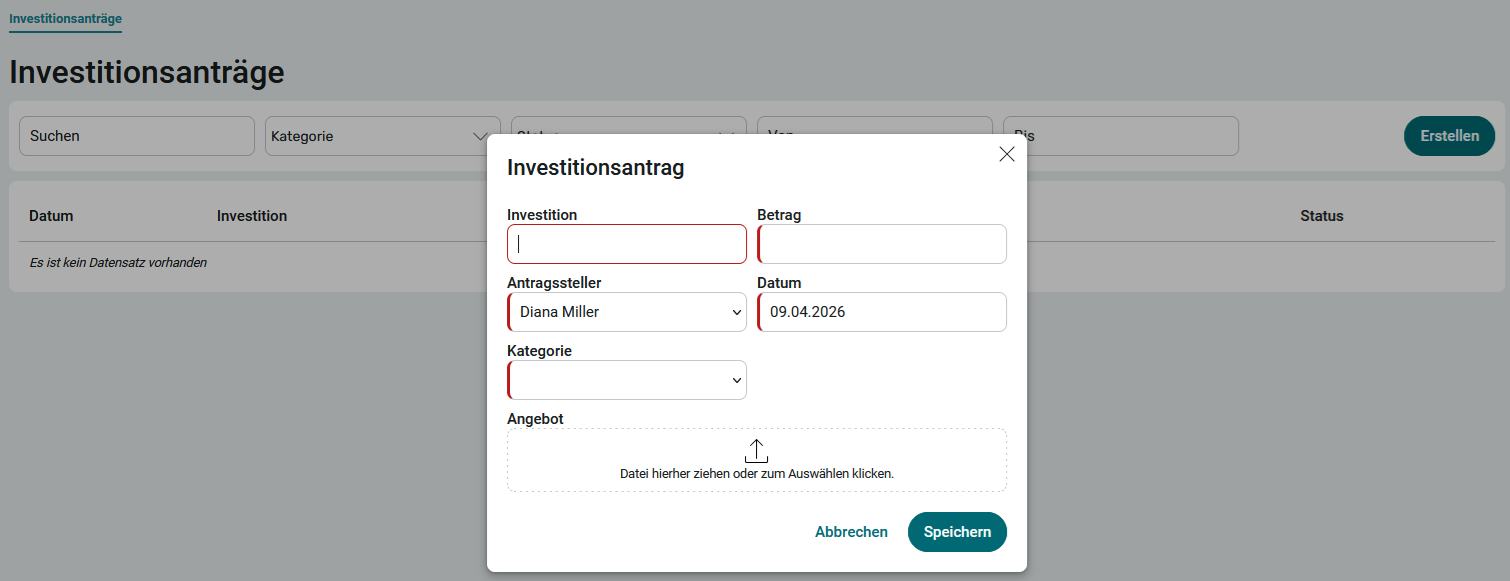
Task: Click the chevron of the Kategorie filter
Action: 480,137
